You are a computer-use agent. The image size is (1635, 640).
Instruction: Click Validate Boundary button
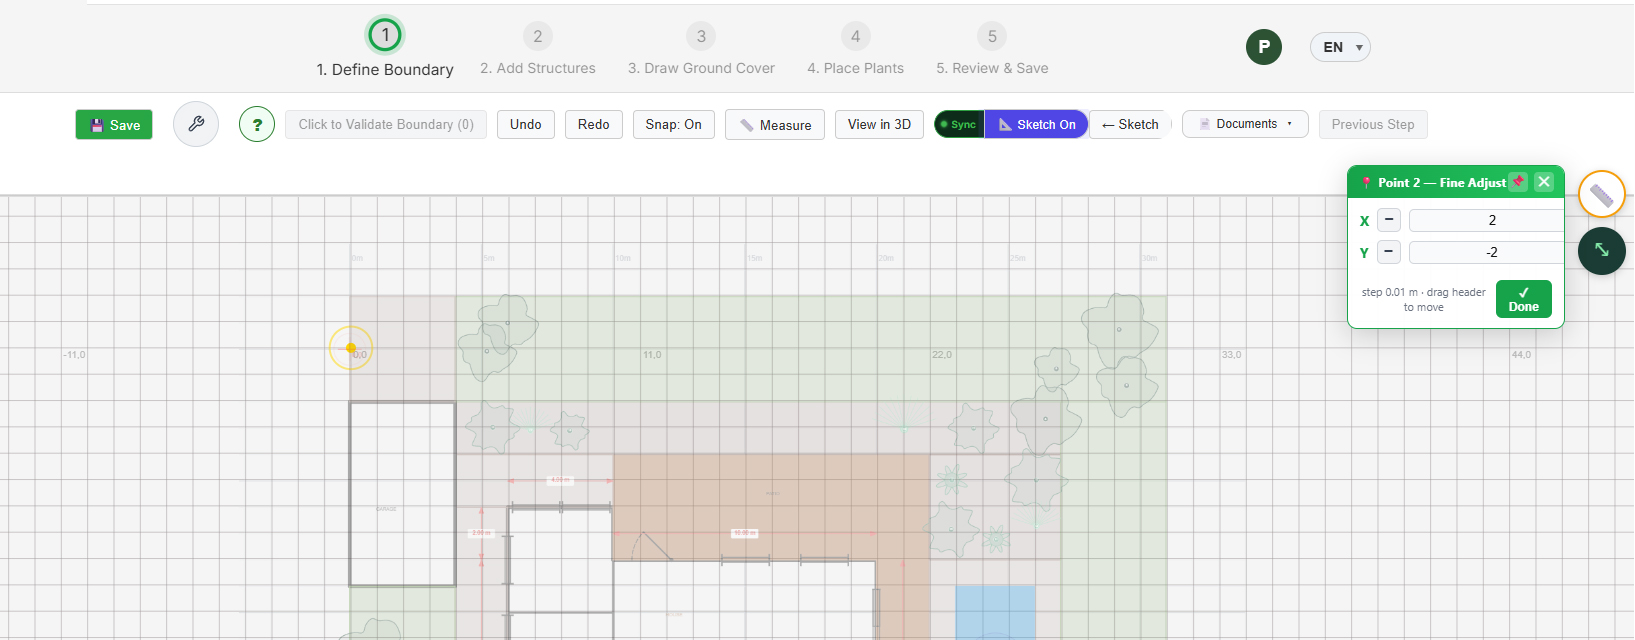pos(386,124)
